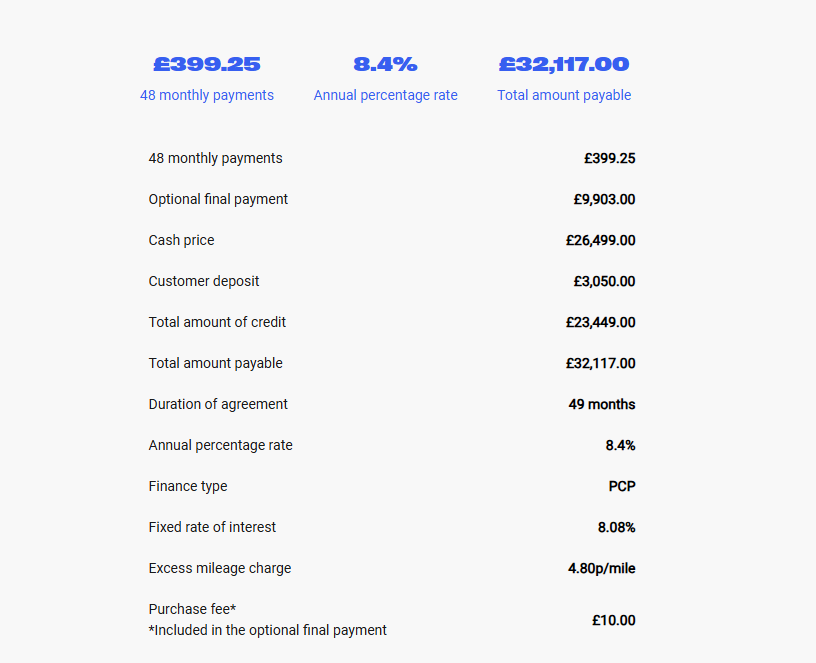Click the '4.80p/mile' excess mileage value

tap(602, 568)
